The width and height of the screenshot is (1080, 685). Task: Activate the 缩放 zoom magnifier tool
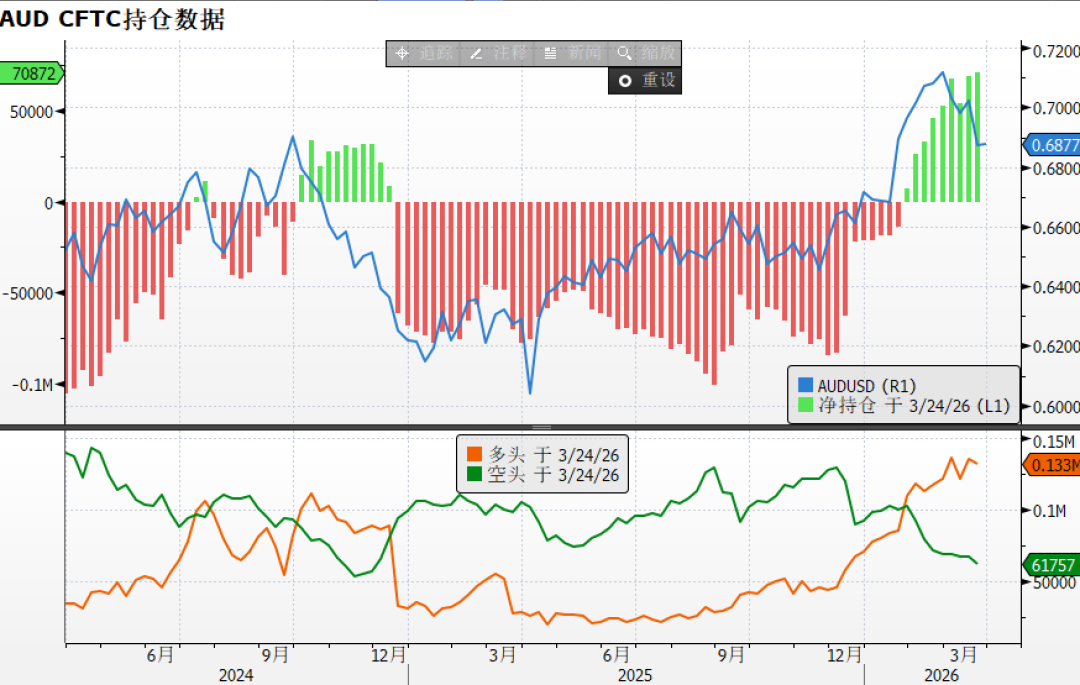coord(644,53)
